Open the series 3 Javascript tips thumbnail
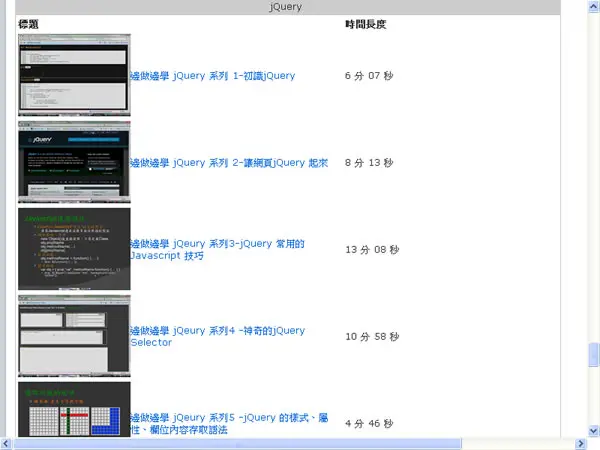The height and width of the screenshot is (450, 600). (x=74, y=249)
